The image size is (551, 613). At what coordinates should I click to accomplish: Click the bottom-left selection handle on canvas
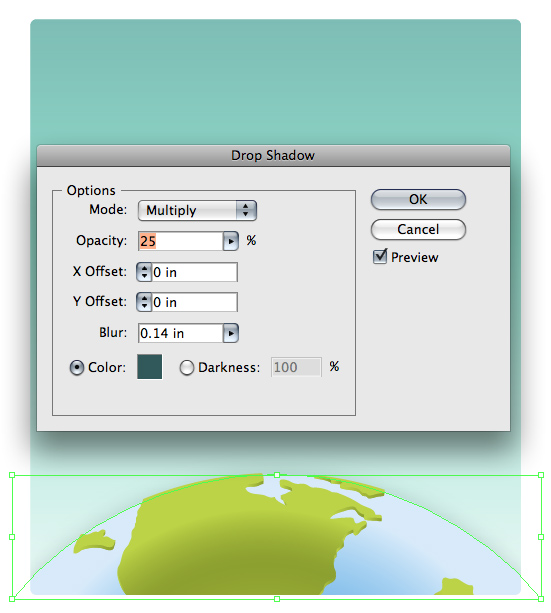coord(12,599)
